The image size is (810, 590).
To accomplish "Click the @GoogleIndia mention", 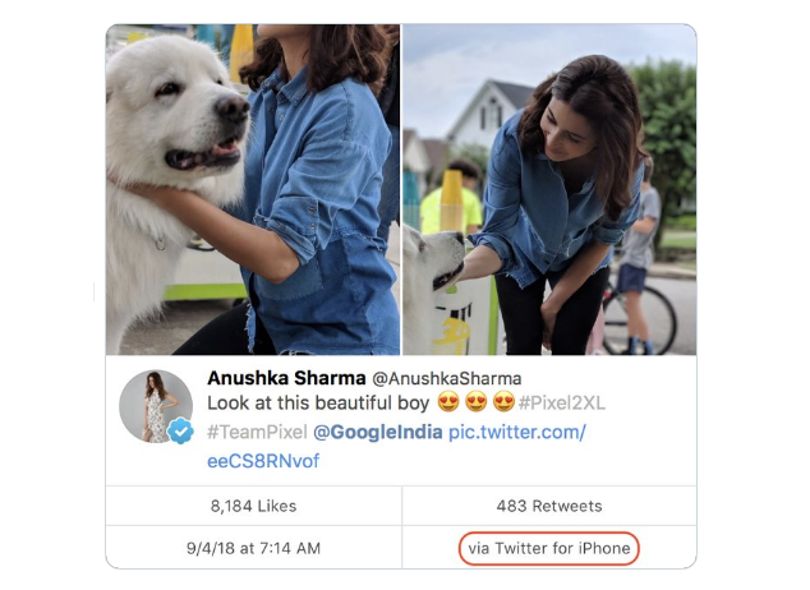I will 378,432.
